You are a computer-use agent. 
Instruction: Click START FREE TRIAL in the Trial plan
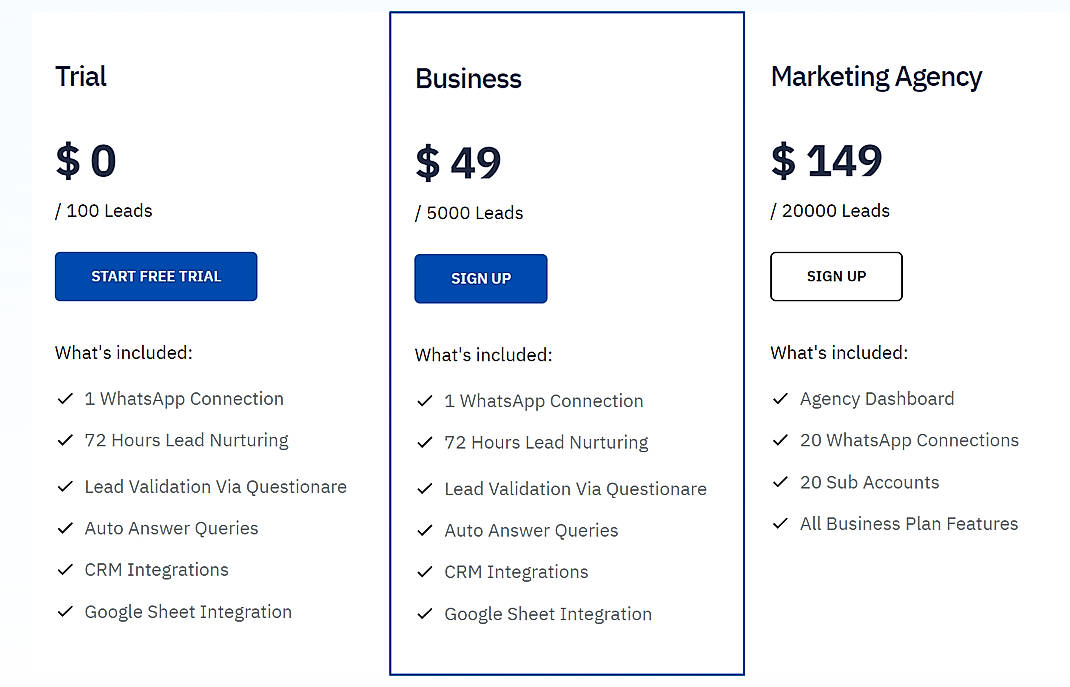point(155,276)
